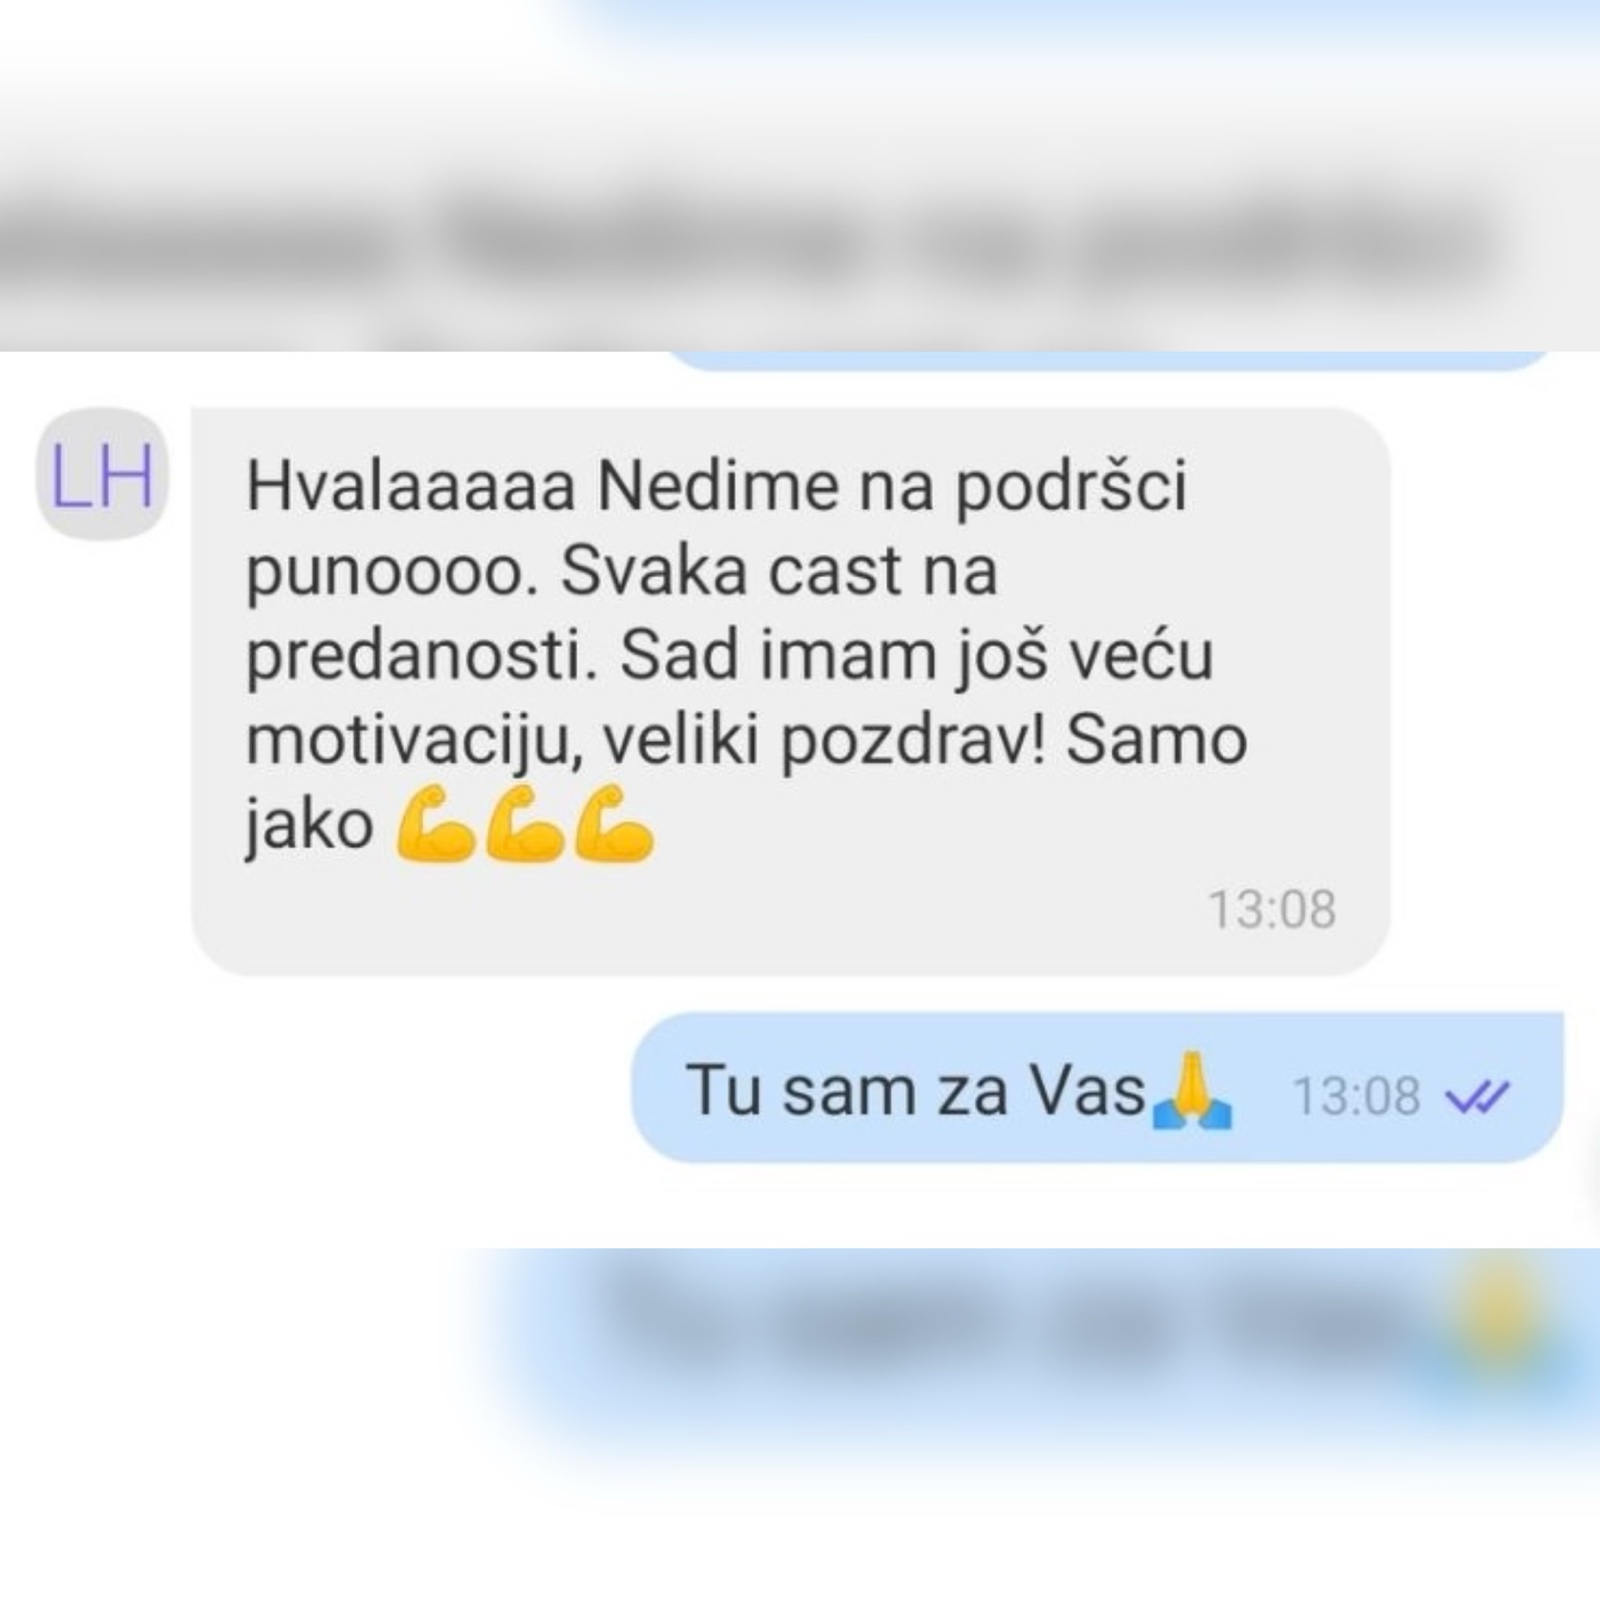Image resolution: width=1600 pixels, height=1600 pixels.
Task: Click the word "jako" before the emojis
Action: coord(310,828)
